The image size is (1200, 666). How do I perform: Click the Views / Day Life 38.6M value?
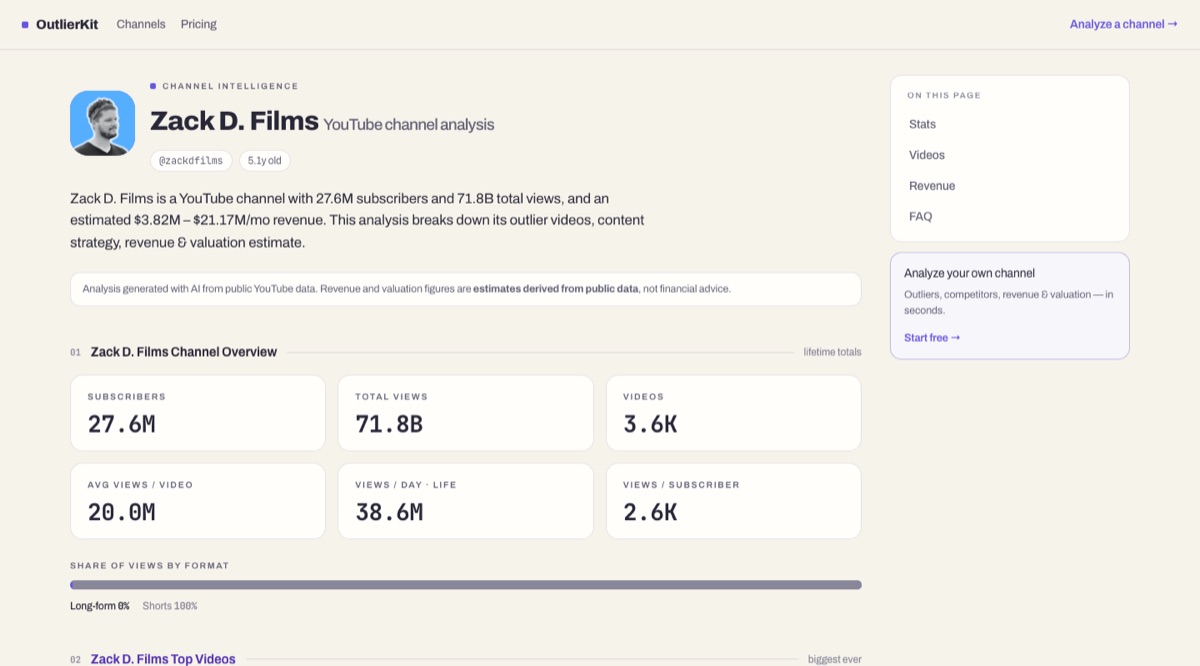click(389, 512)
